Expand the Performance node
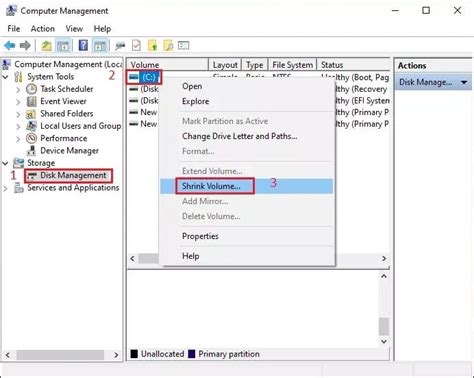This screenshot has height=378, width=474. [18, 139]
